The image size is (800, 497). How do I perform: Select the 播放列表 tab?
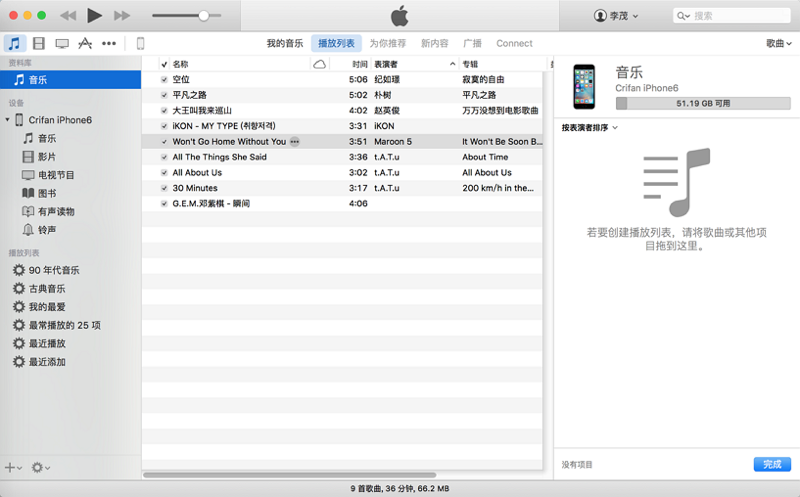pyautogui.click(x=336, y=43)
